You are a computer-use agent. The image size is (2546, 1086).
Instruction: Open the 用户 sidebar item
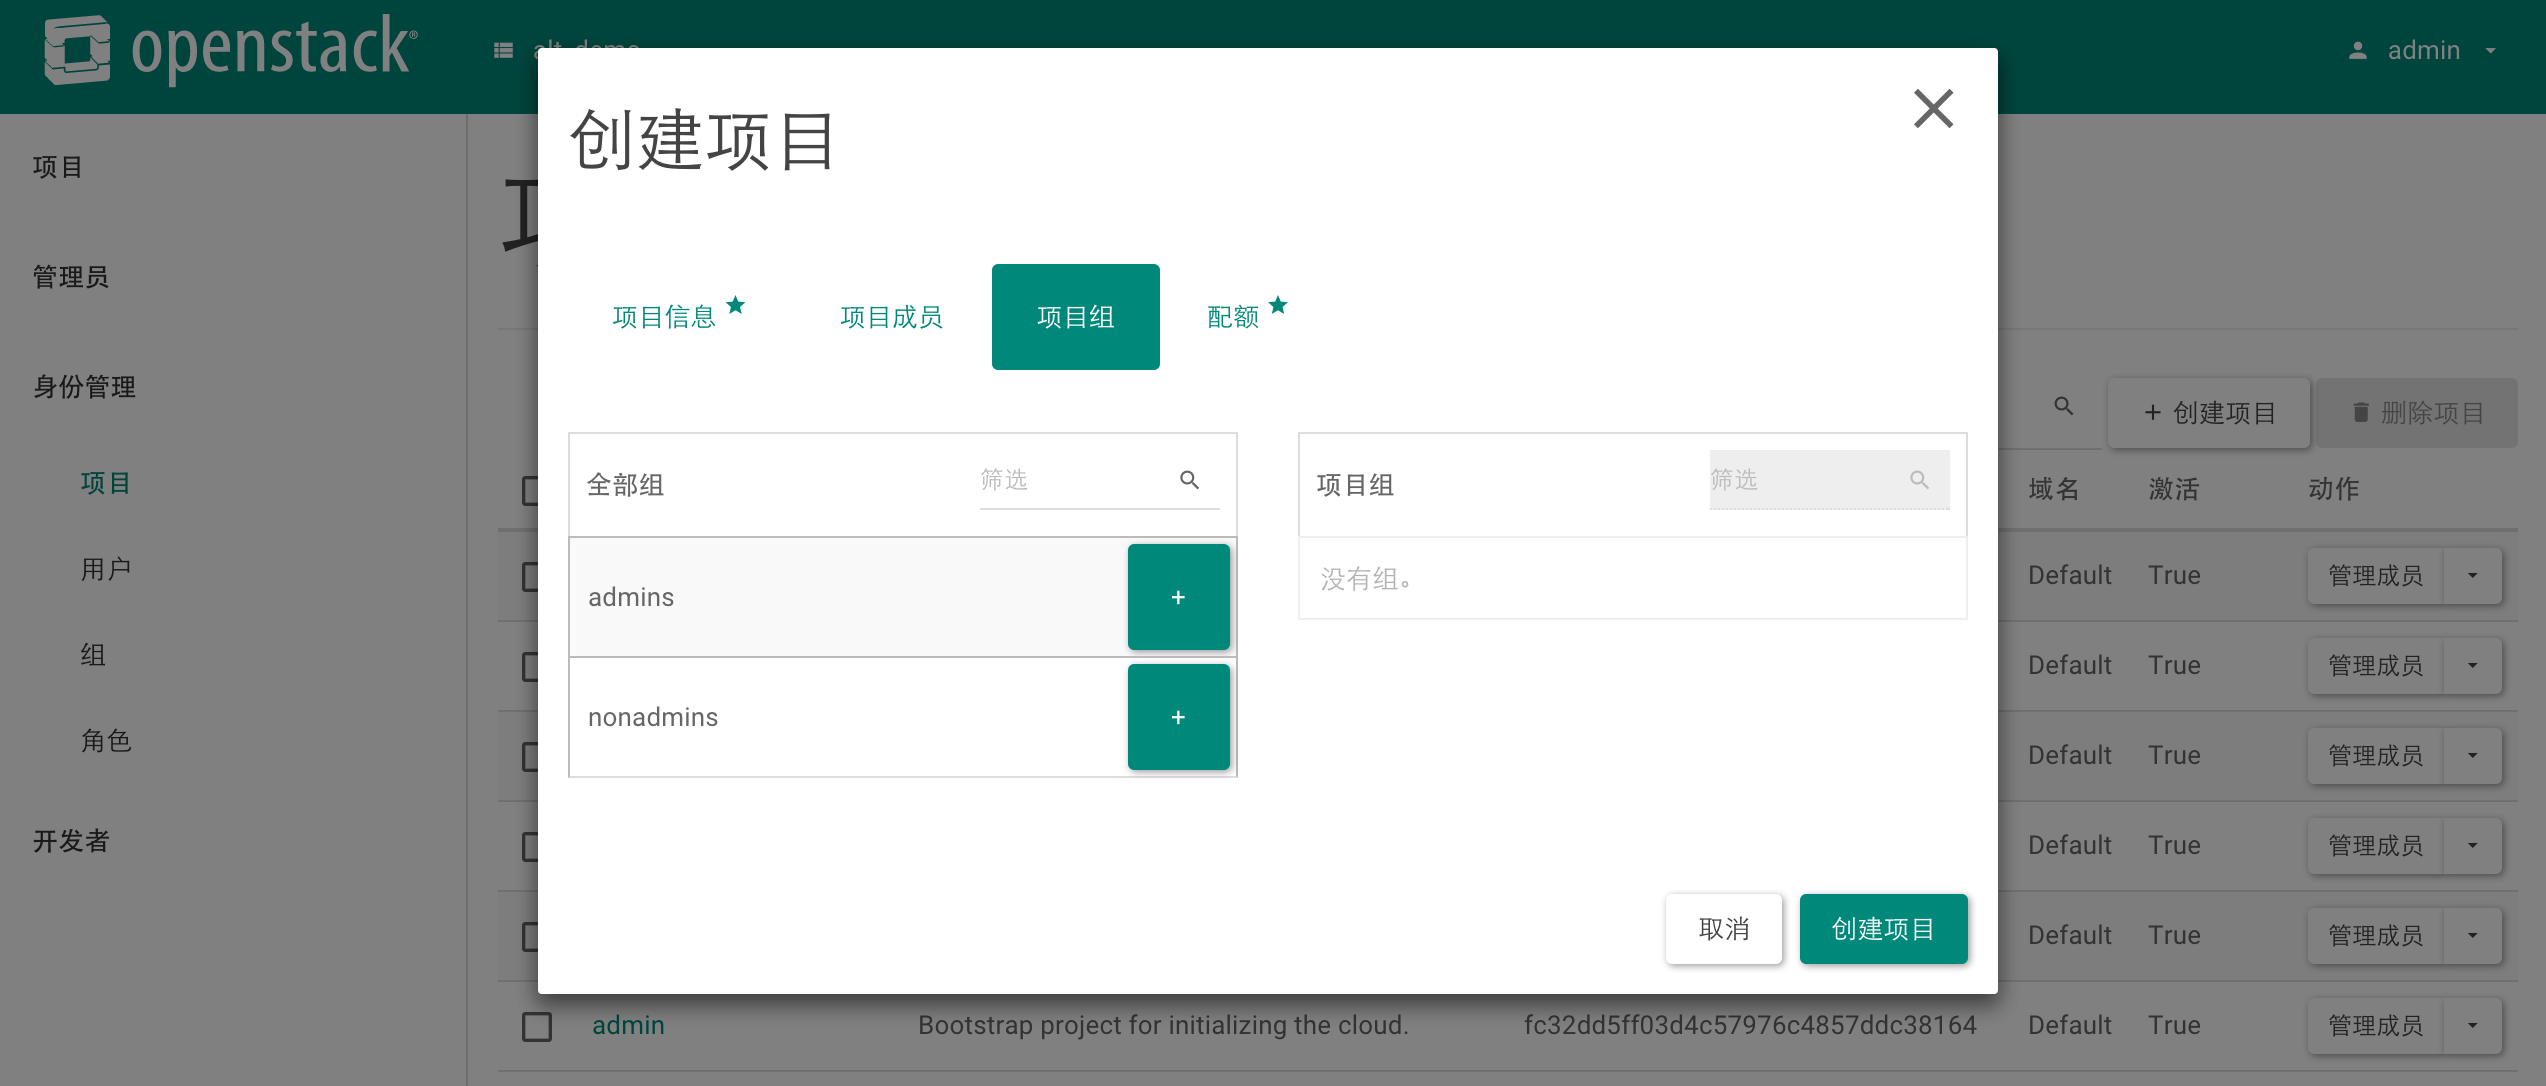point(106,569)
